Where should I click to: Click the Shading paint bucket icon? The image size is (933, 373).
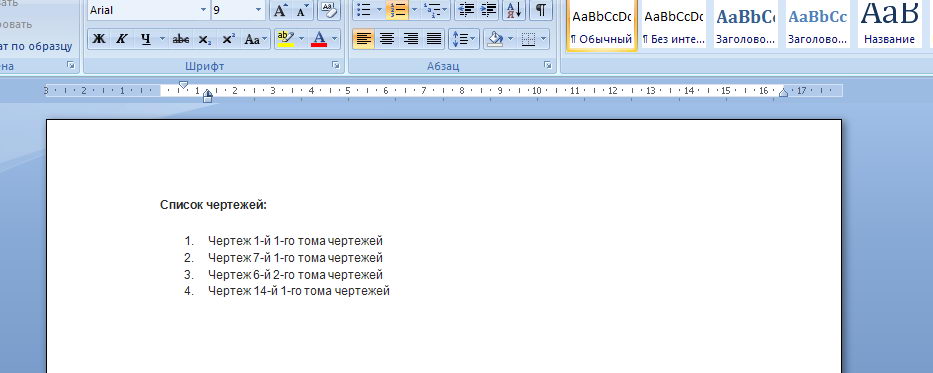coord(494,39)
